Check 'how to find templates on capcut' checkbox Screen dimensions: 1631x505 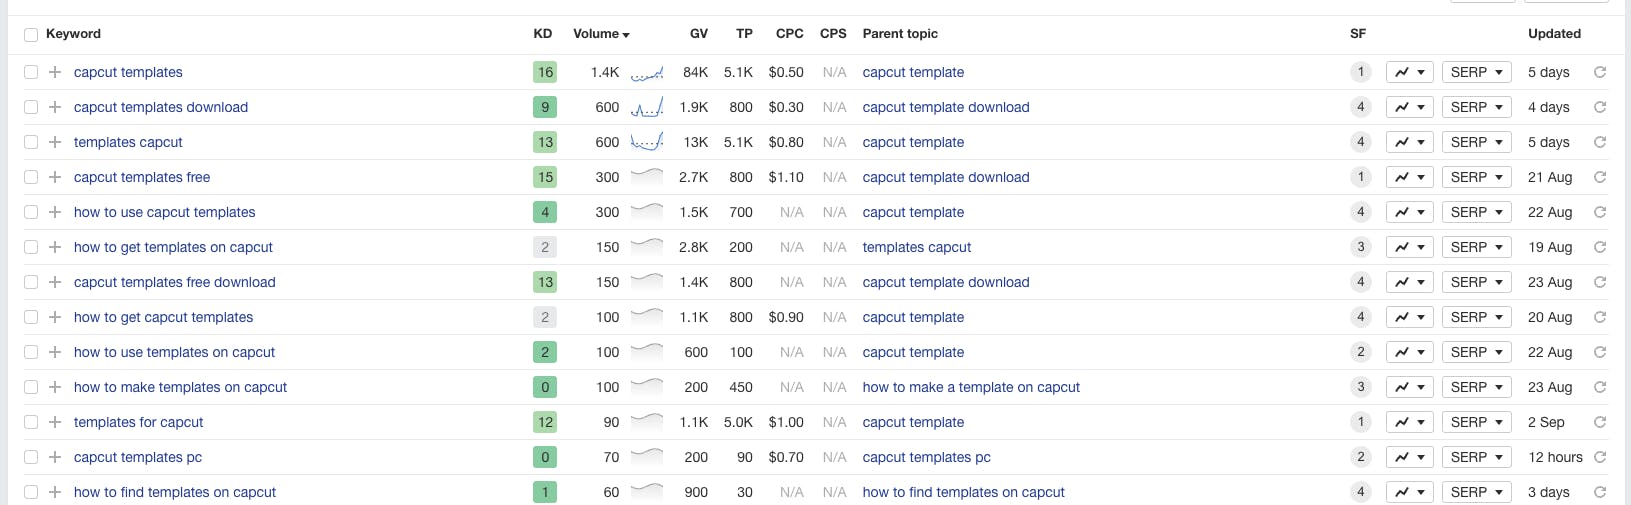coord(31,492)
